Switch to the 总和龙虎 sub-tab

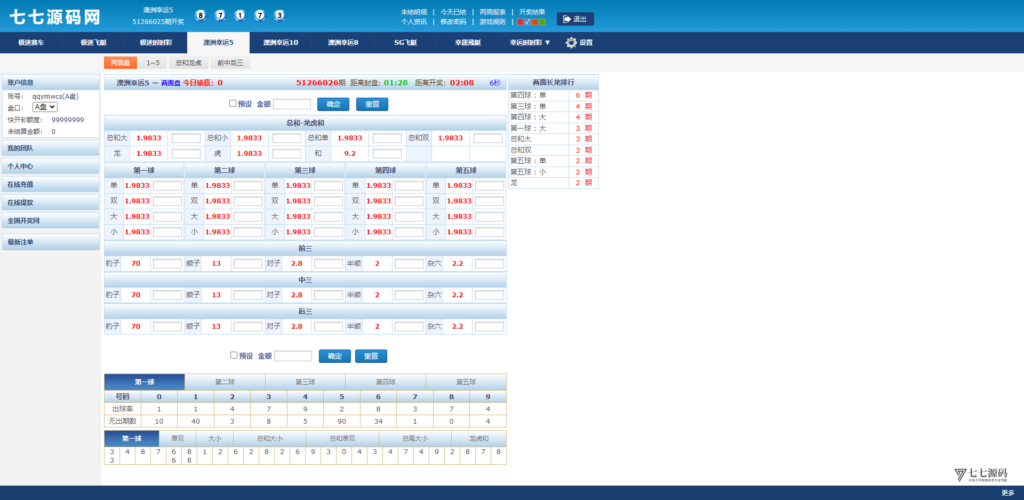(188, 63)
